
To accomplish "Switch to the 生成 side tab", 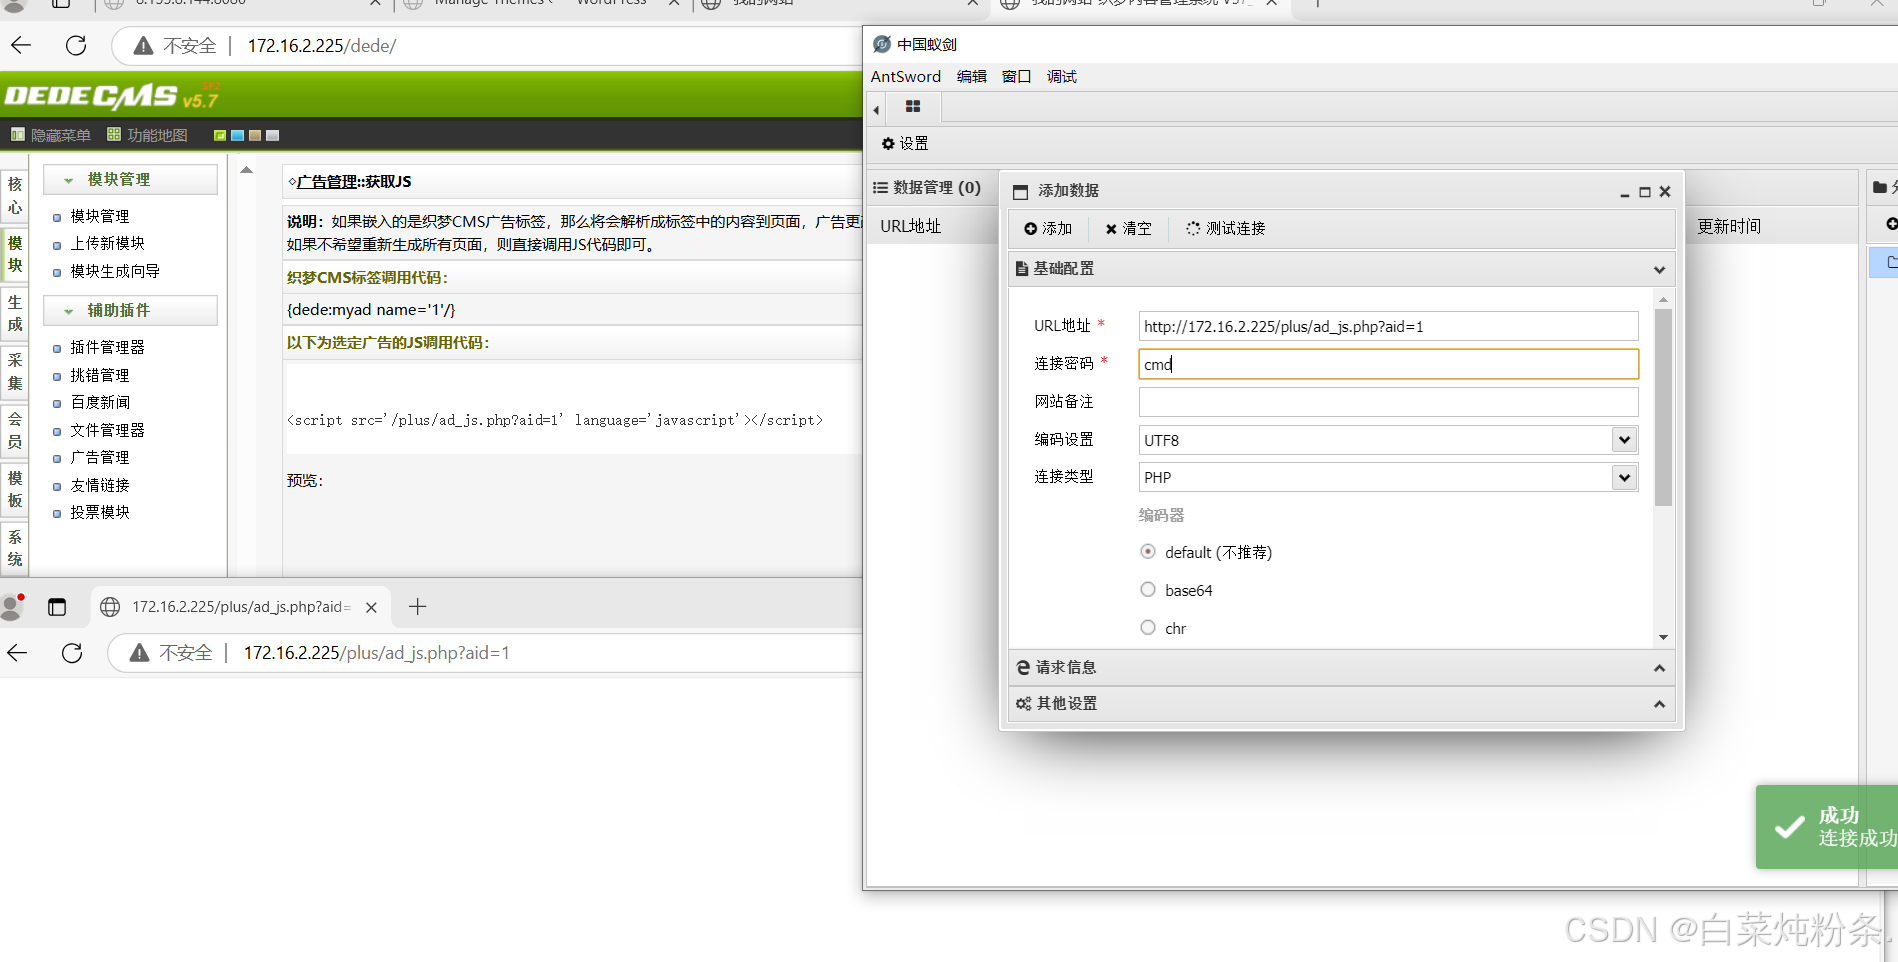I will pyautogui.click(x=15, y=313).
